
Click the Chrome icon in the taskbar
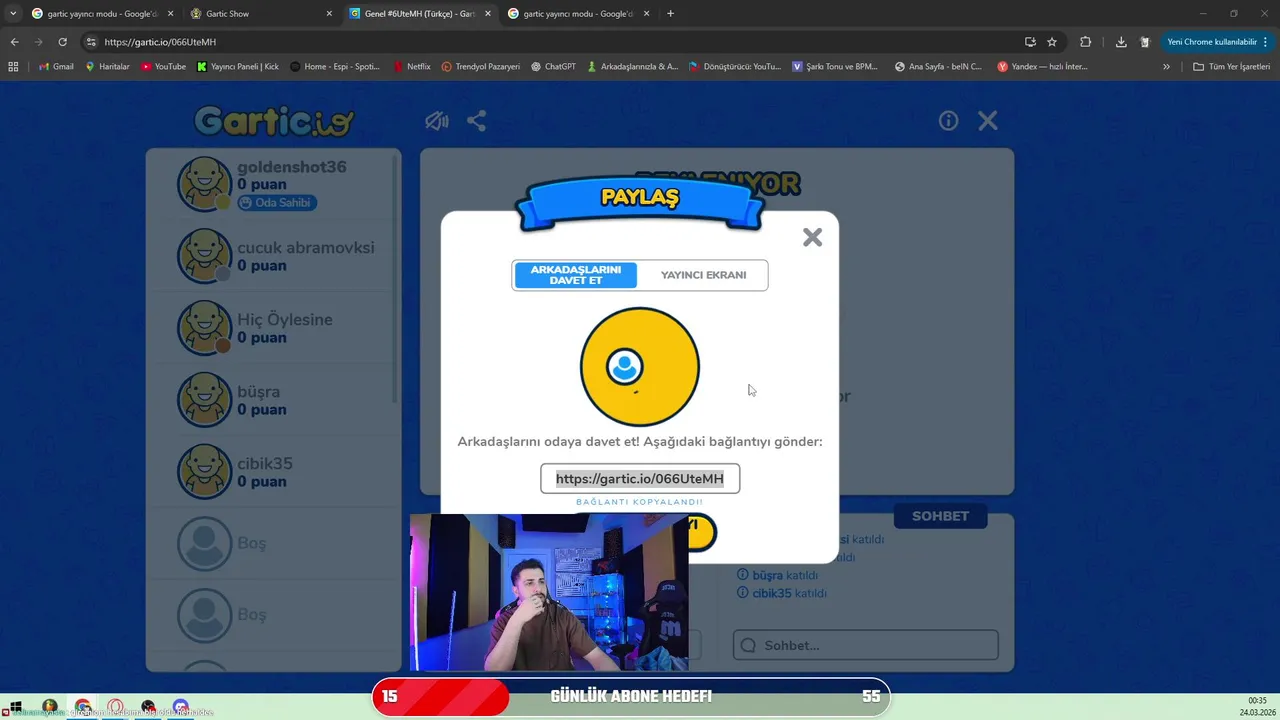coord(83,707)
